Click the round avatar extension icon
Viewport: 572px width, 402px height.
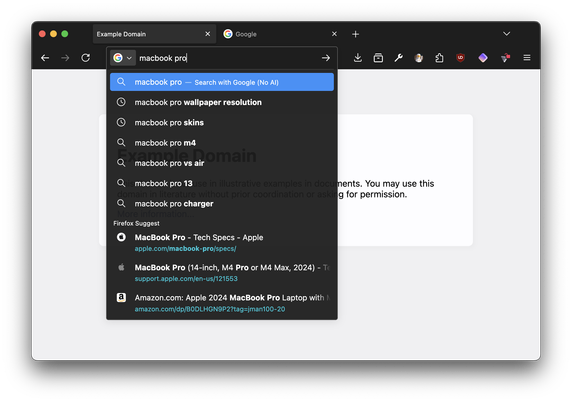419,58
